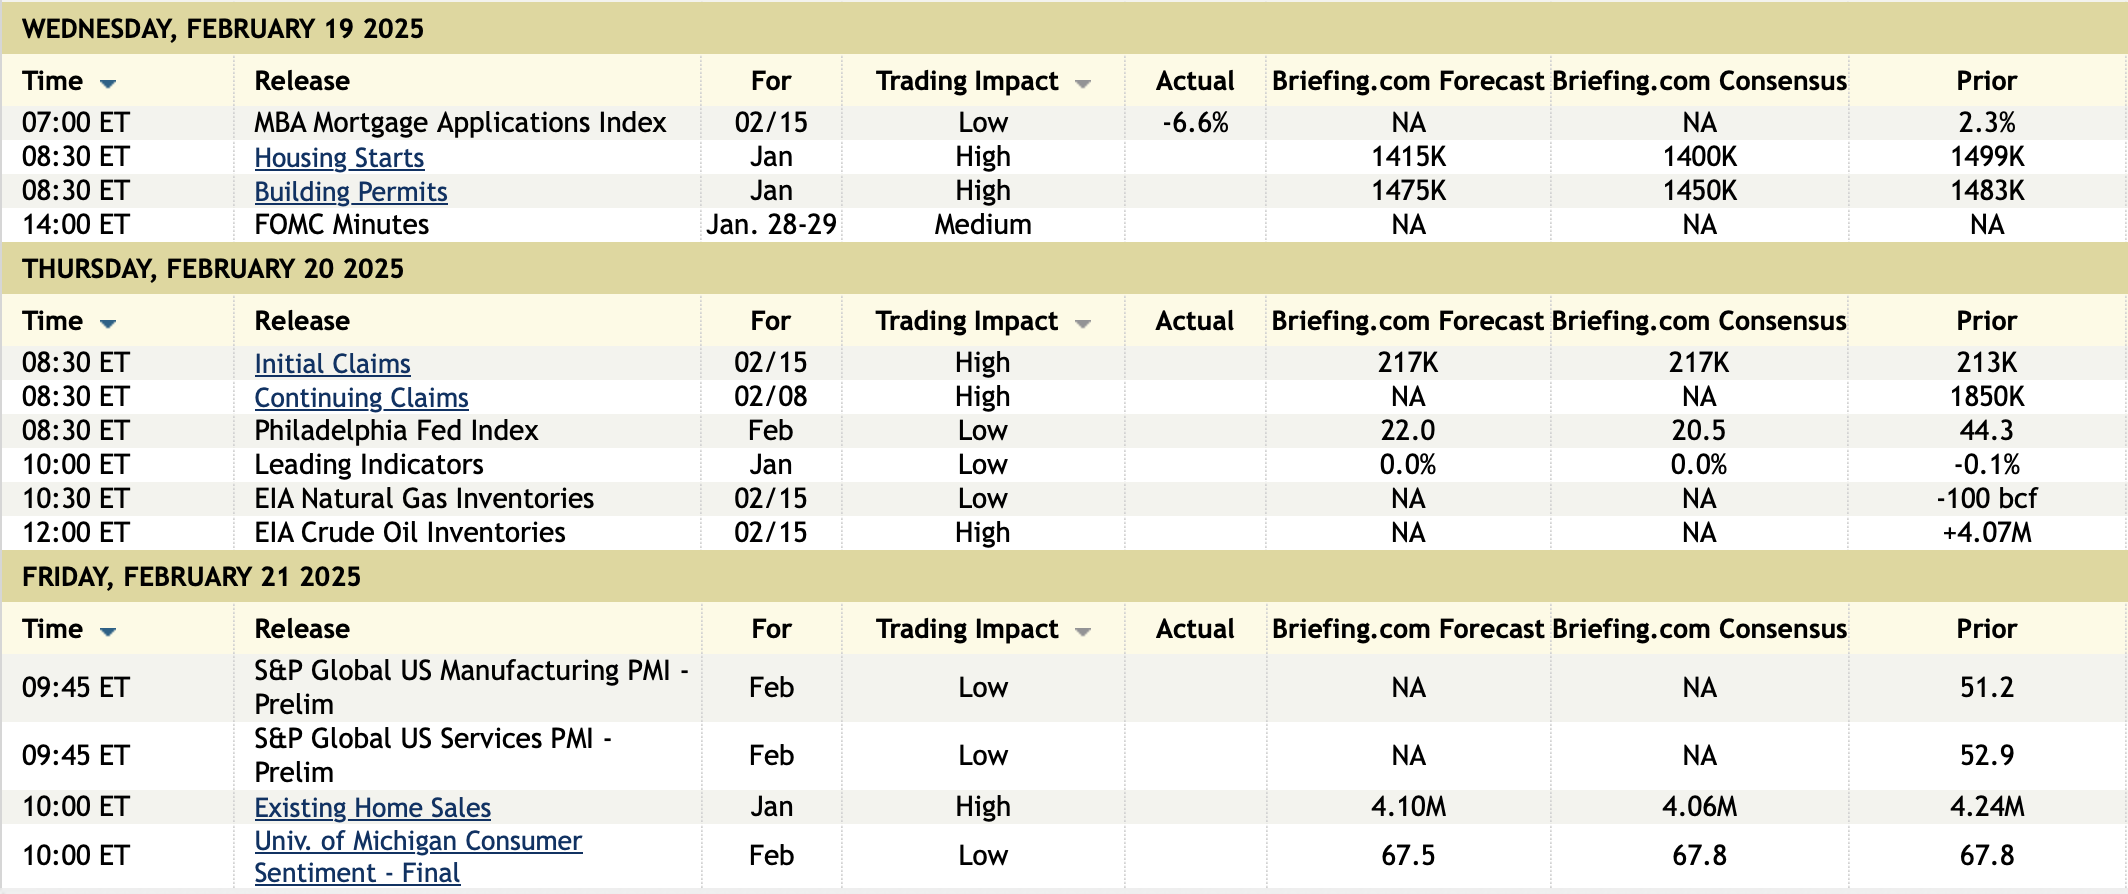
Task: Open Univ. of Michigan Consumer Sentiment link
Action: 417,842
